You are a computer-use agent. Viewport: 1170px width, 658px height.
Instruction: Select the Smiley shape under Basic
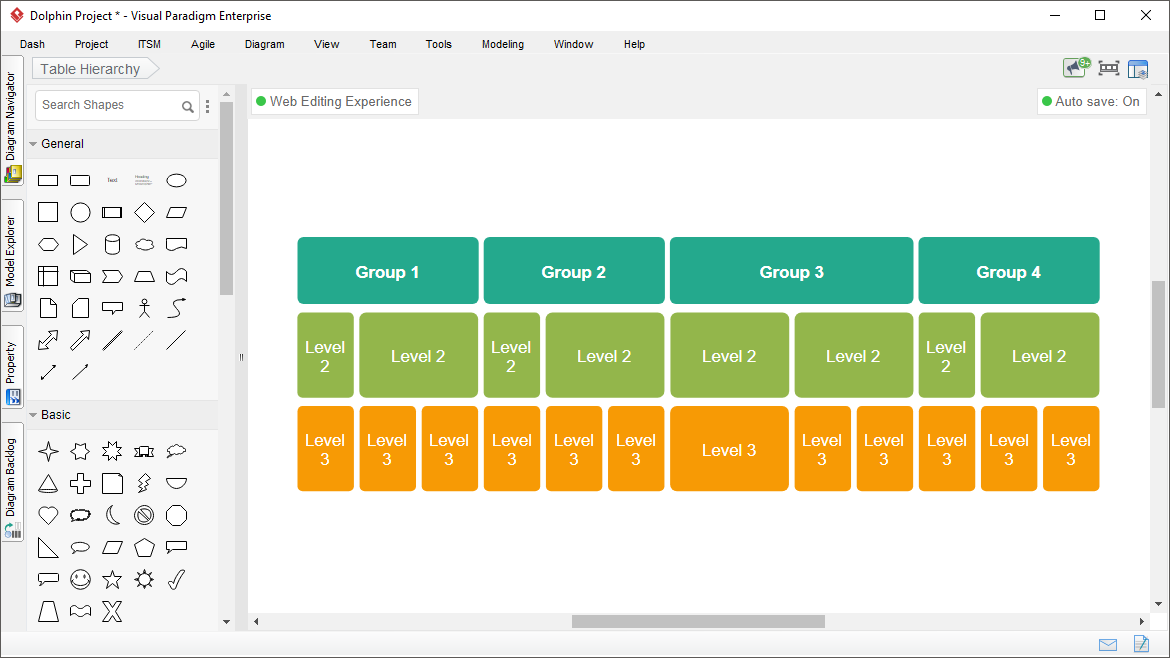point(80,579)
